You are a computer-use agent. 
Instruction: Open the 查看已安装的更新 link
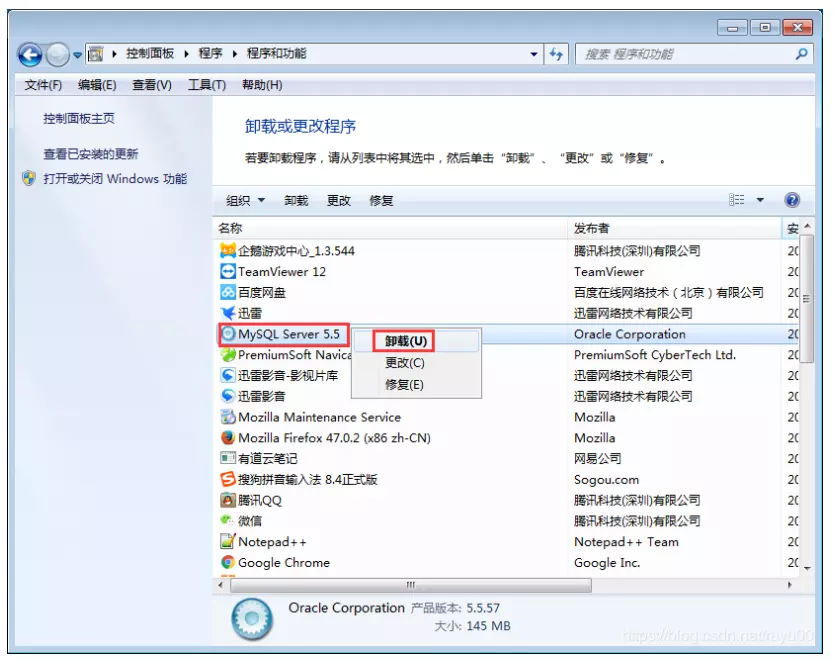point(90,154)
